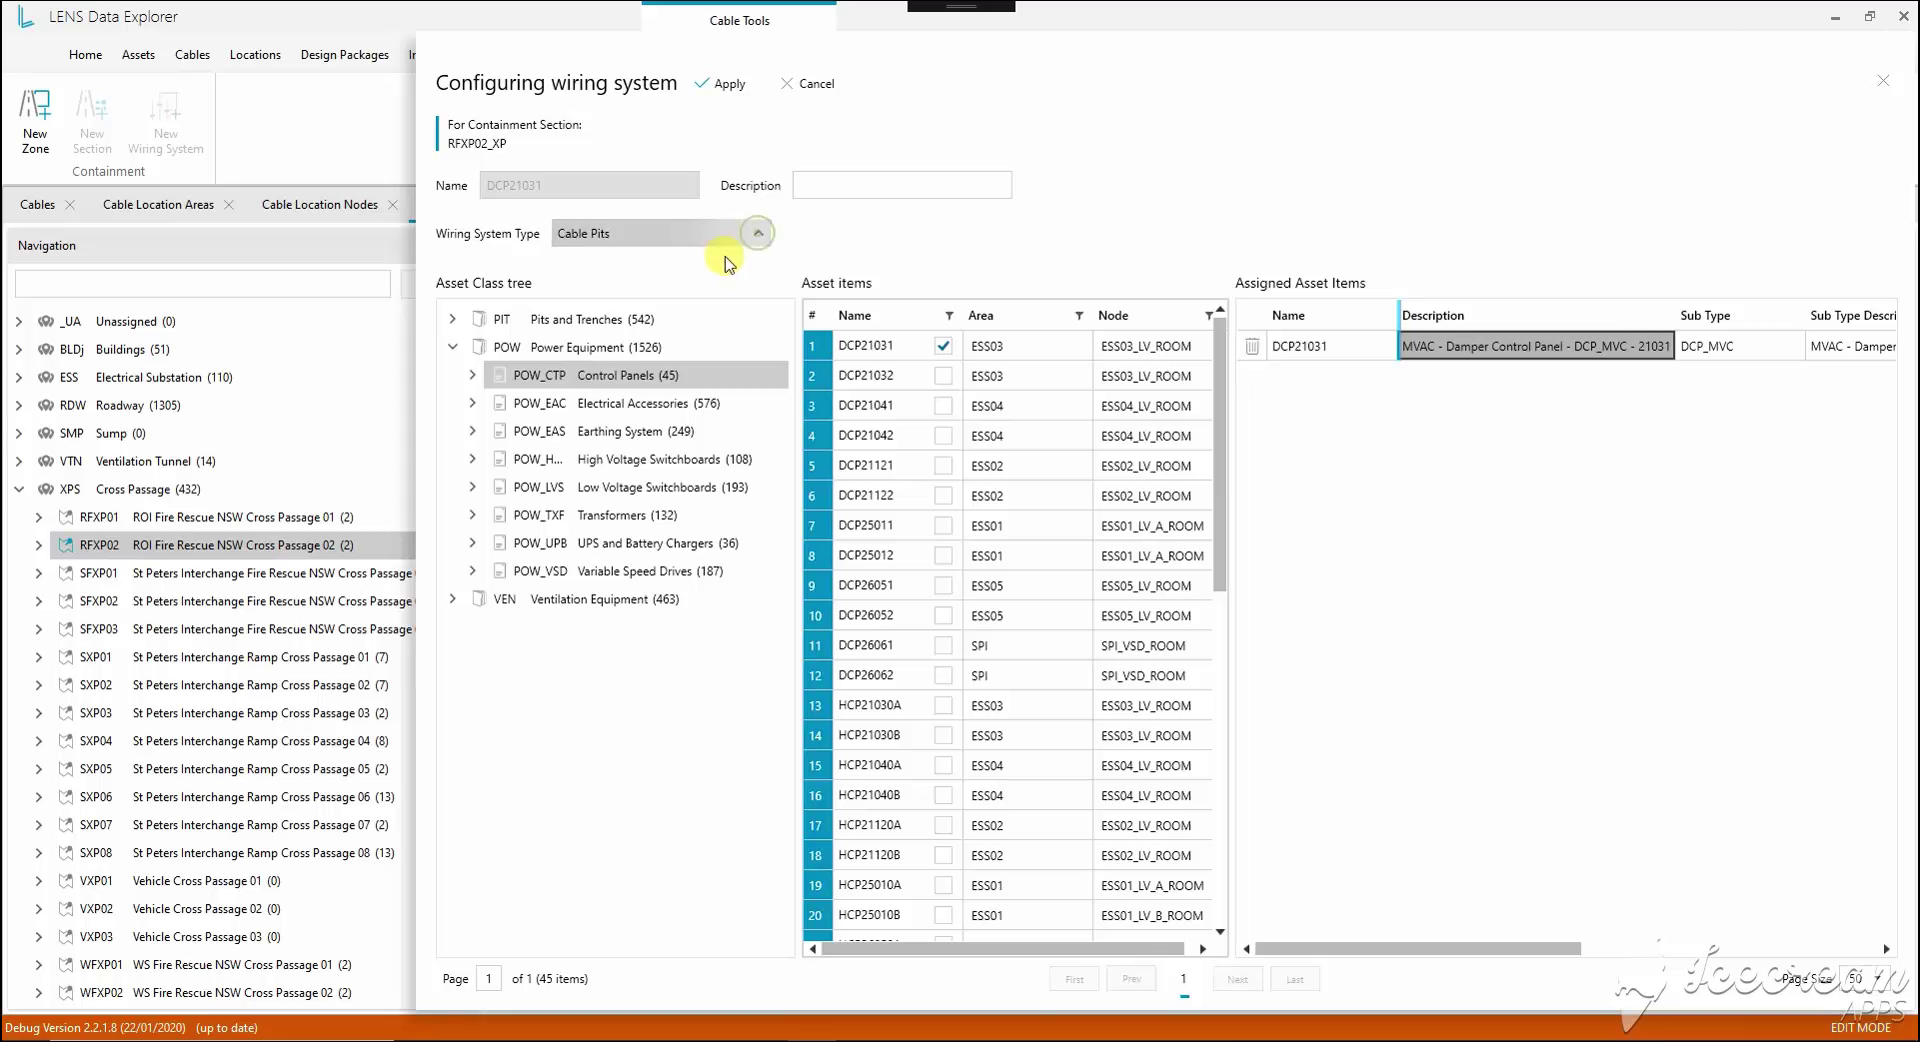This screenshot has height=1042, width=1920.
Task: Tick the POW_TXF Transformers class checkbox
Action: pyautogui.click(x=500, y=515)
